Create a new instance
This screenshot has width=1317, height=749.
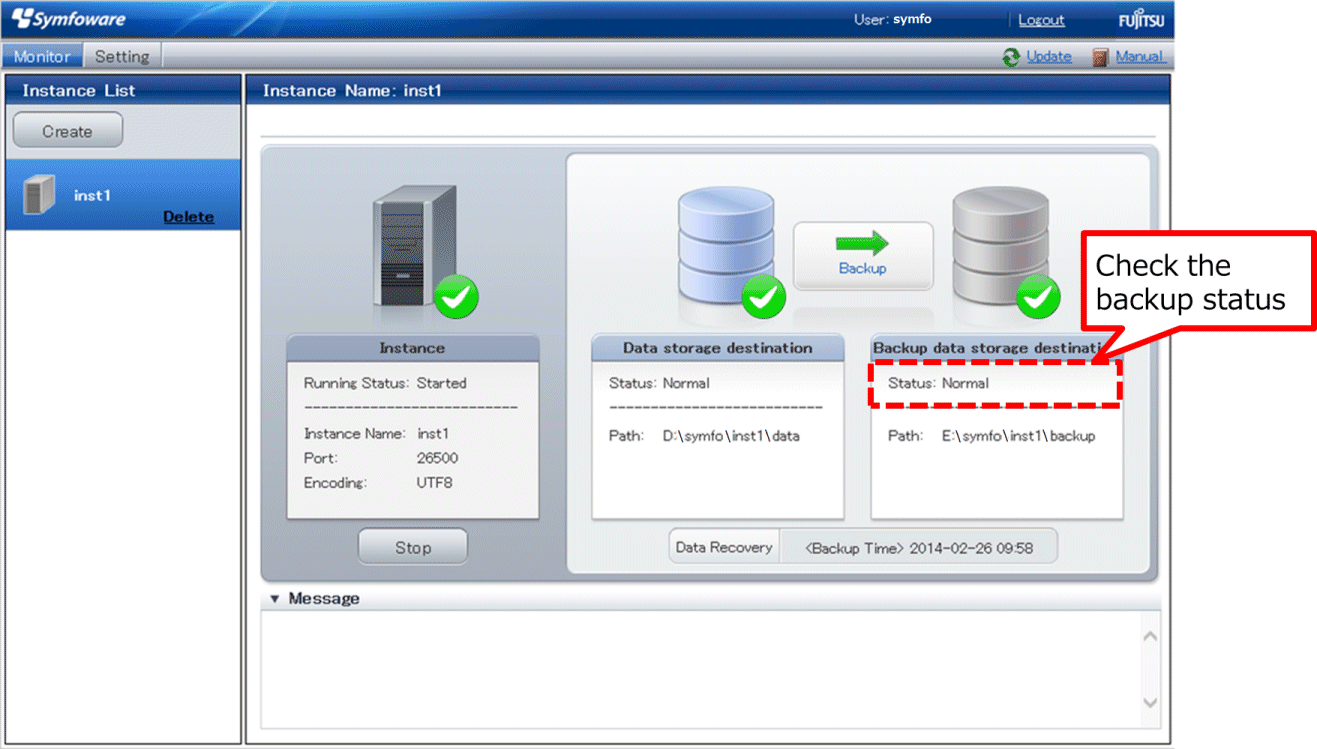(x=68, y=131)
